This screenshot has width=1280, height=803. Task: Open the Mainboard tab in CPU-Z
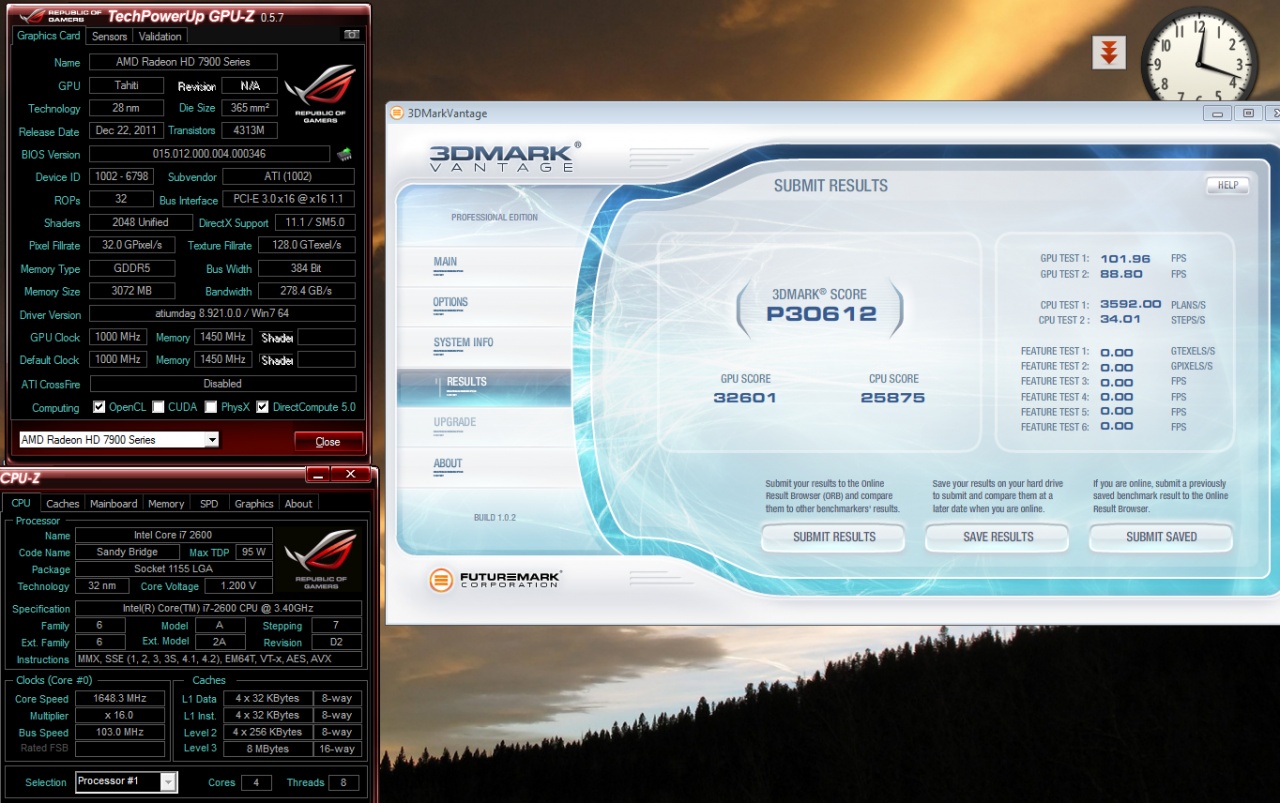coord(114,504)
